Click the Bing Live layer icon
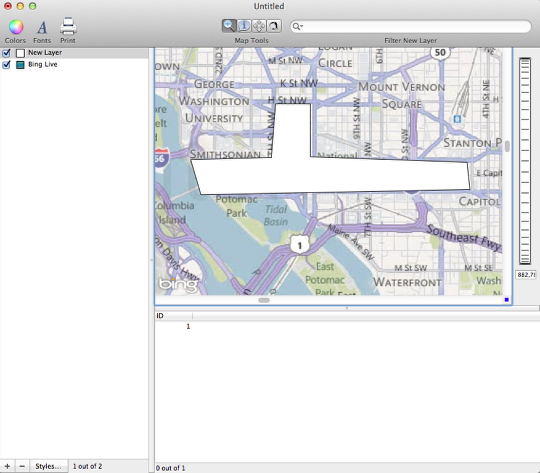 (20, 65)
